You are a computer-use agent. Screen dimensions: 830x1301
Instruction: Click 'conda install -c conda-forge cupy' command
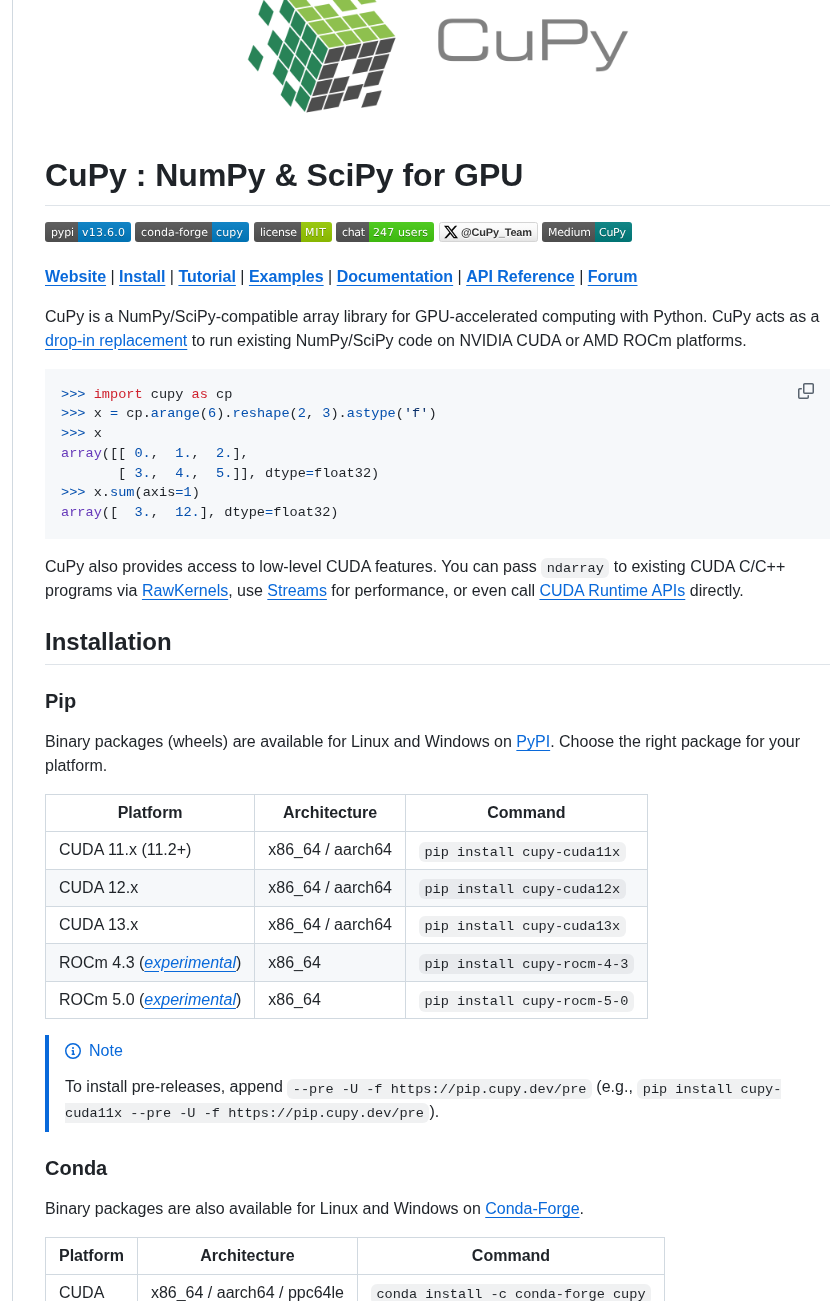511,1294
